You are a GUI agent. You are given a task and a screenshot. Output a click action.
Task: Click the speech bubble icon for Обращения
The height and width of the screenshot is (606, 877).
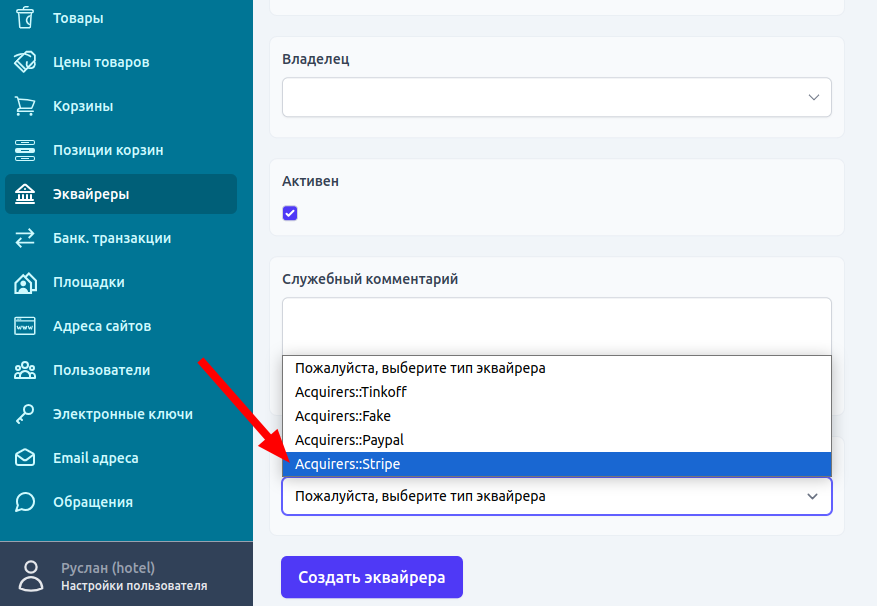pos(25,502)
